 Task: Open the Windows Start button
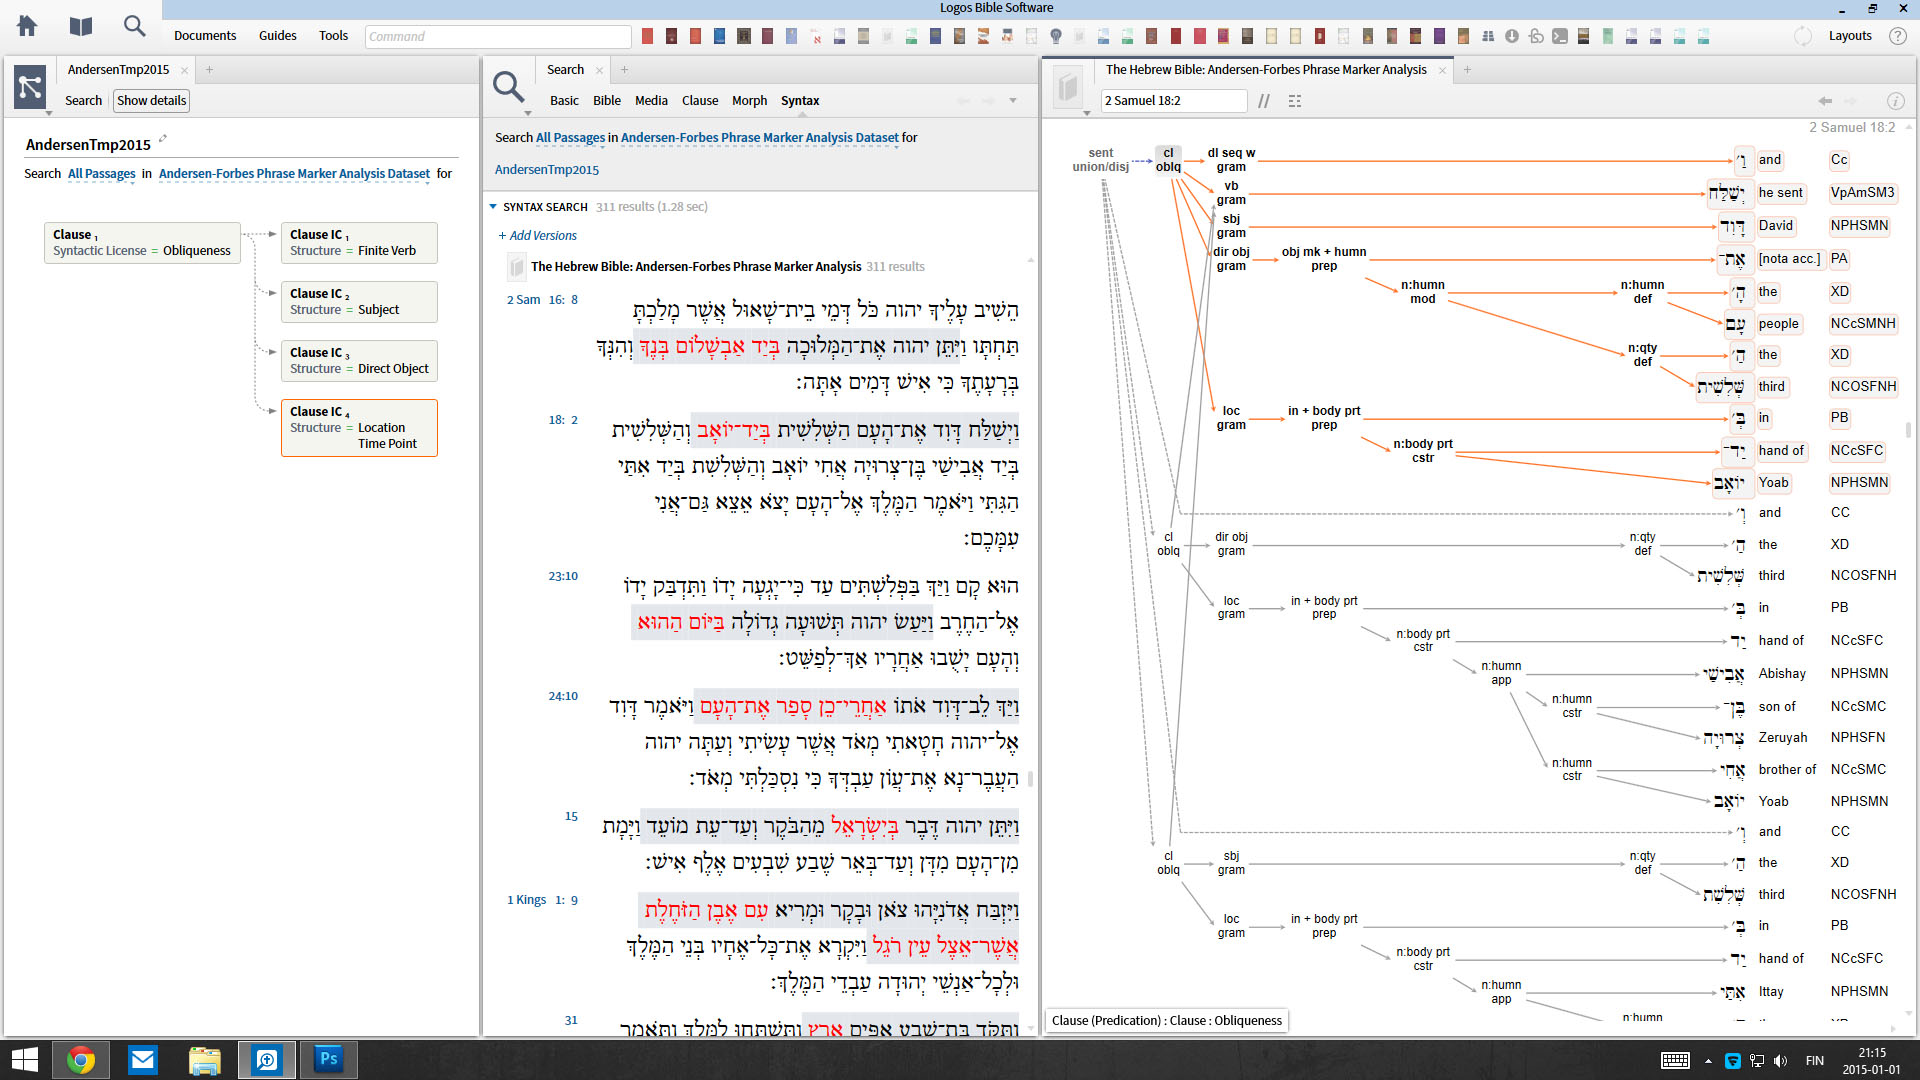24,1059
